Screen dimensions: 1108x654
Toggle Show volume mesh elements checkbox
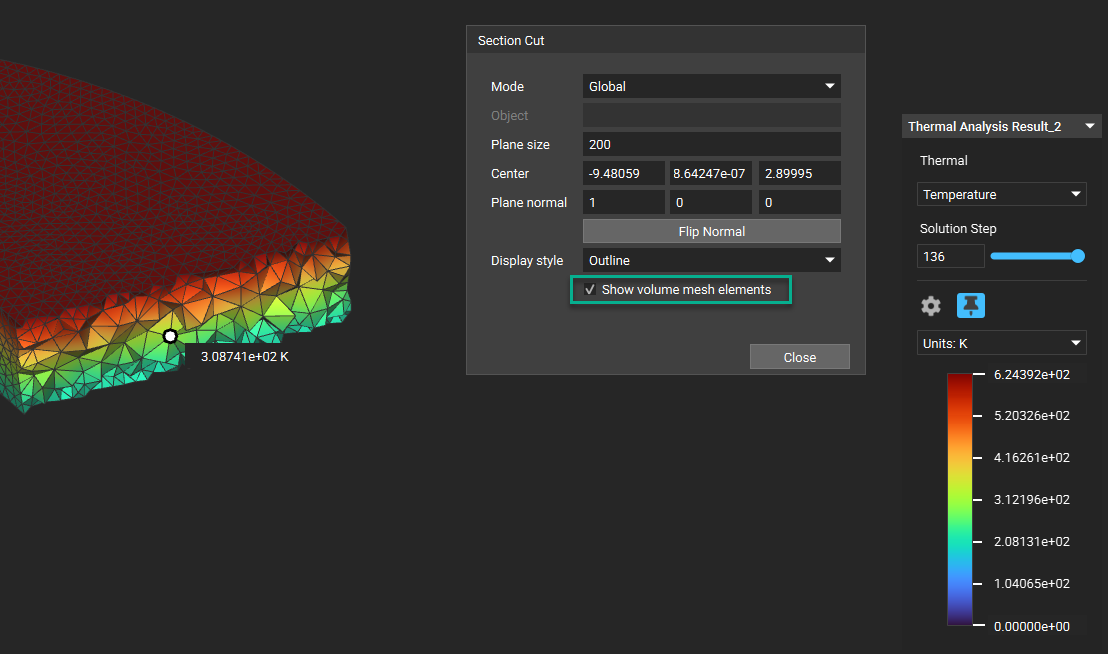coord(590,290)
